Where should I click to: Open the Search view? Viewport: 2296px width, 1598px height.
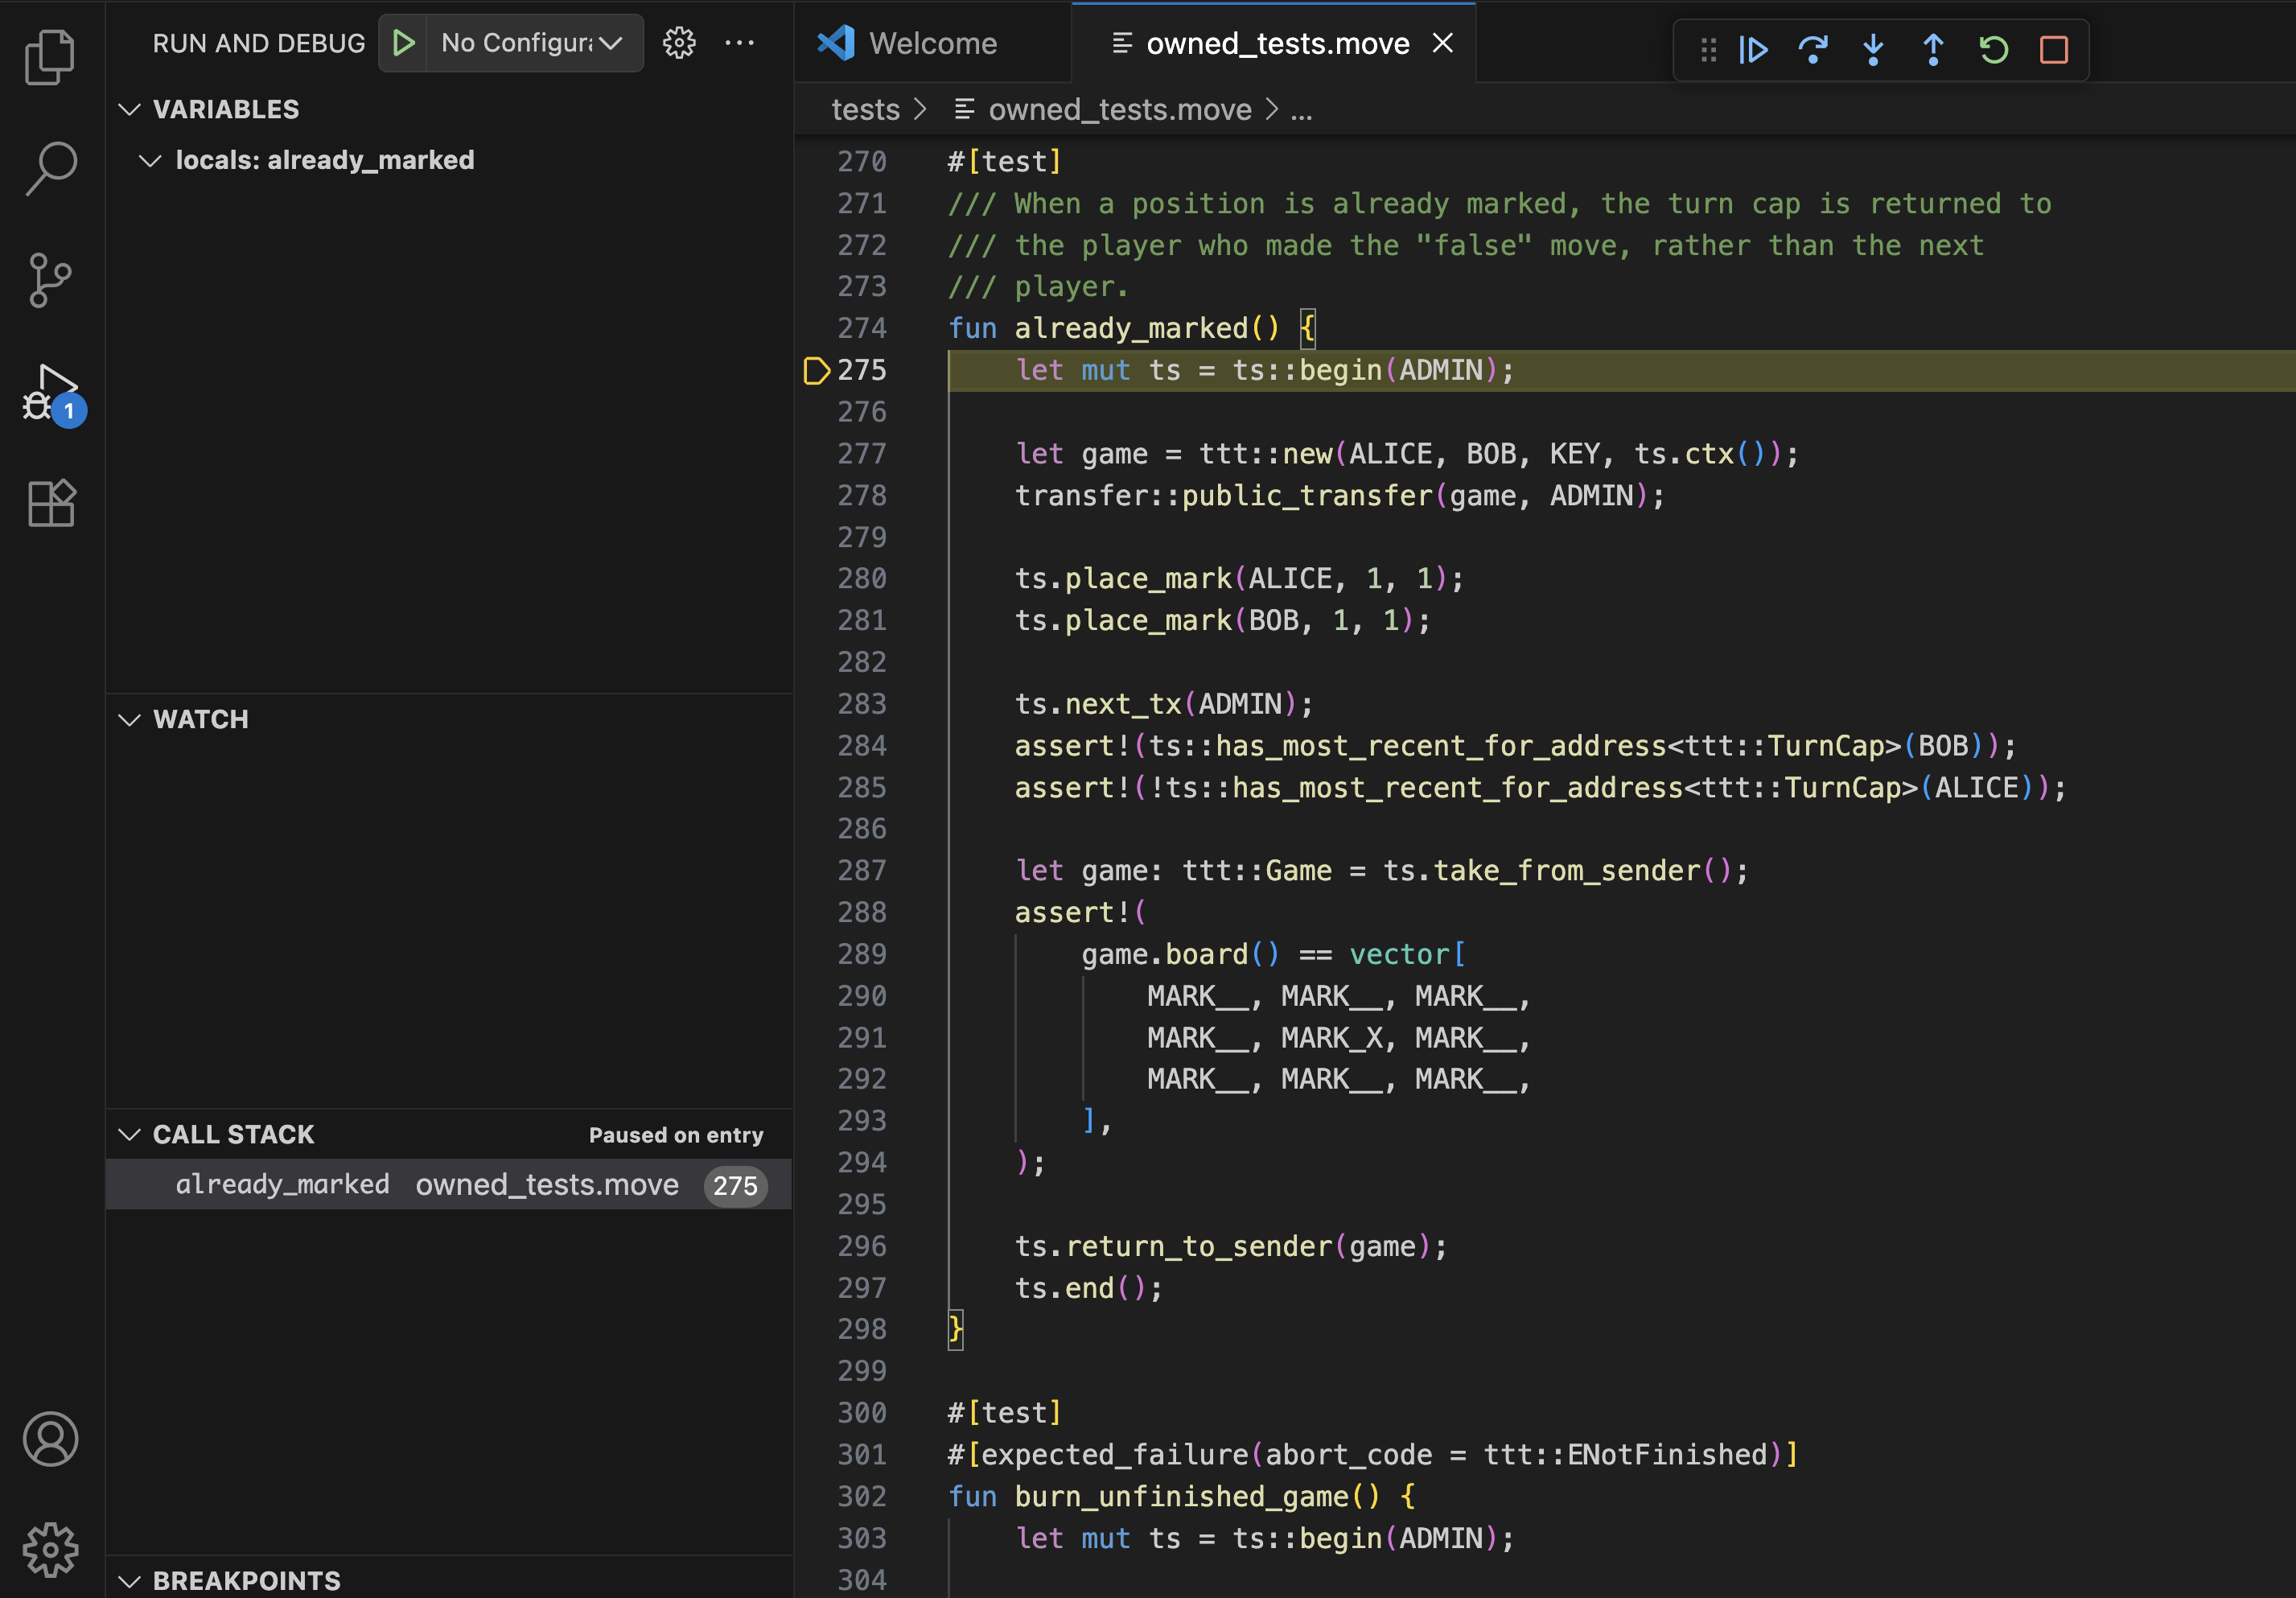click(x=49, y=168)
